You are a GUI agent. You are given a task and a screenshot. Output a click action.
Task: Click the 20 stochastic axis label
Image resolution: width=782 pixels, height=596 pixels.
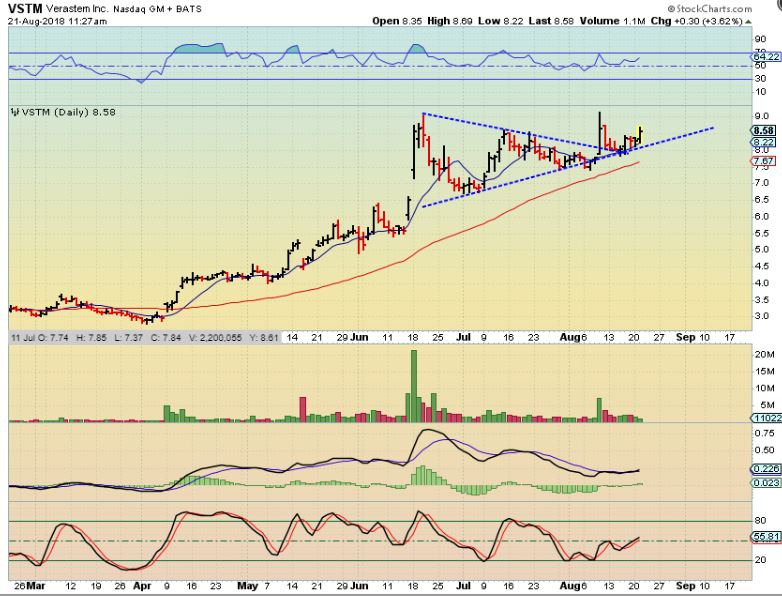[761, 560]
